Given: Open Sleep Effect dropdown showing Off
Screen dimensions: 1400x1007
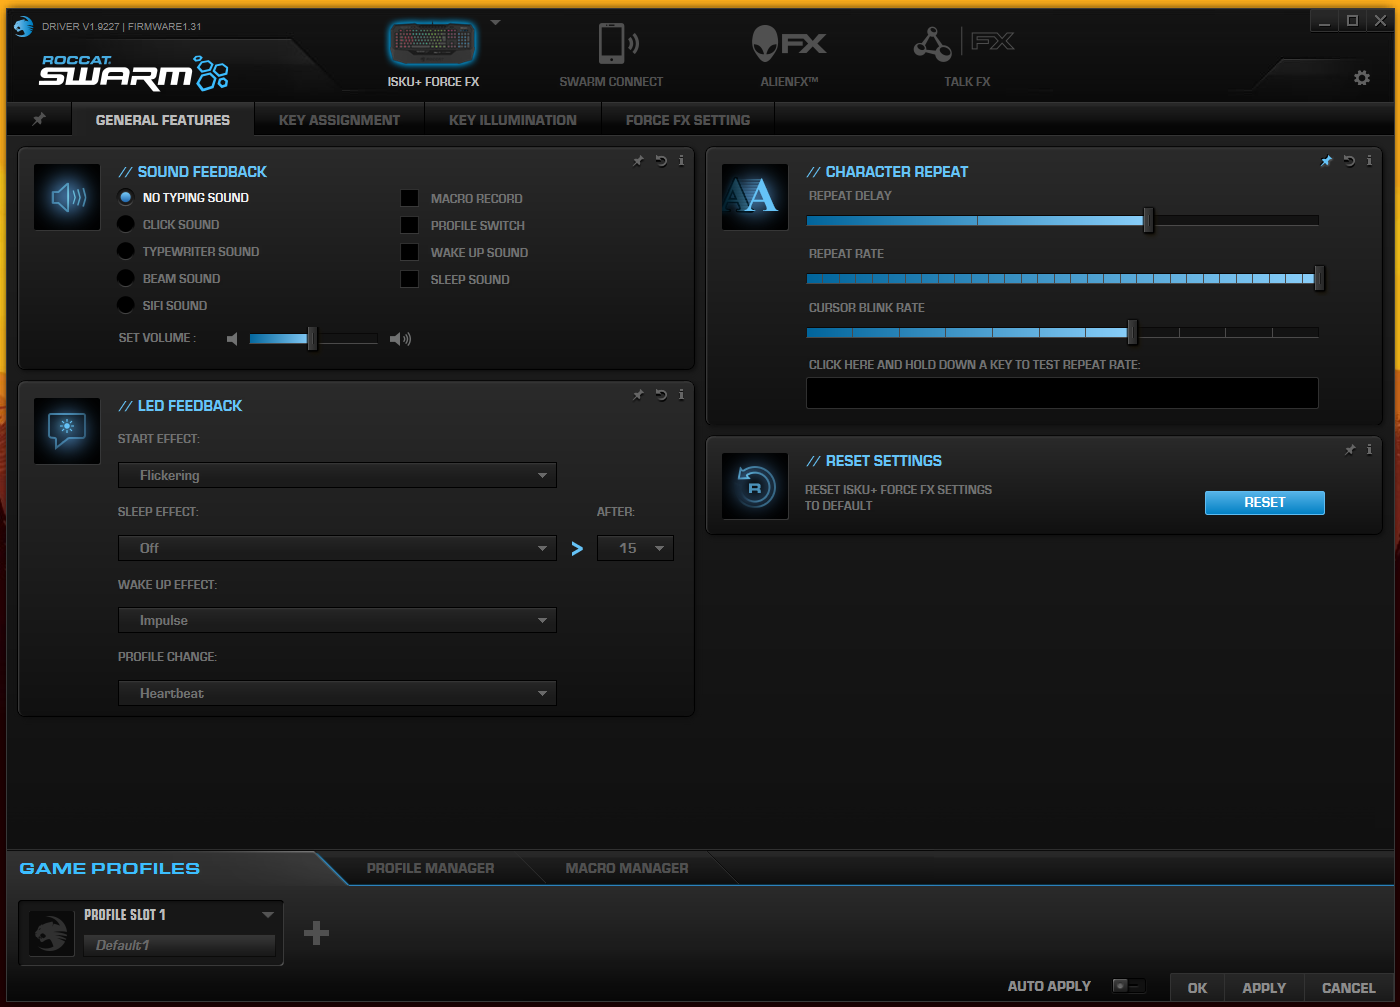Looking at the screenshot, I should tap(337, 548).
